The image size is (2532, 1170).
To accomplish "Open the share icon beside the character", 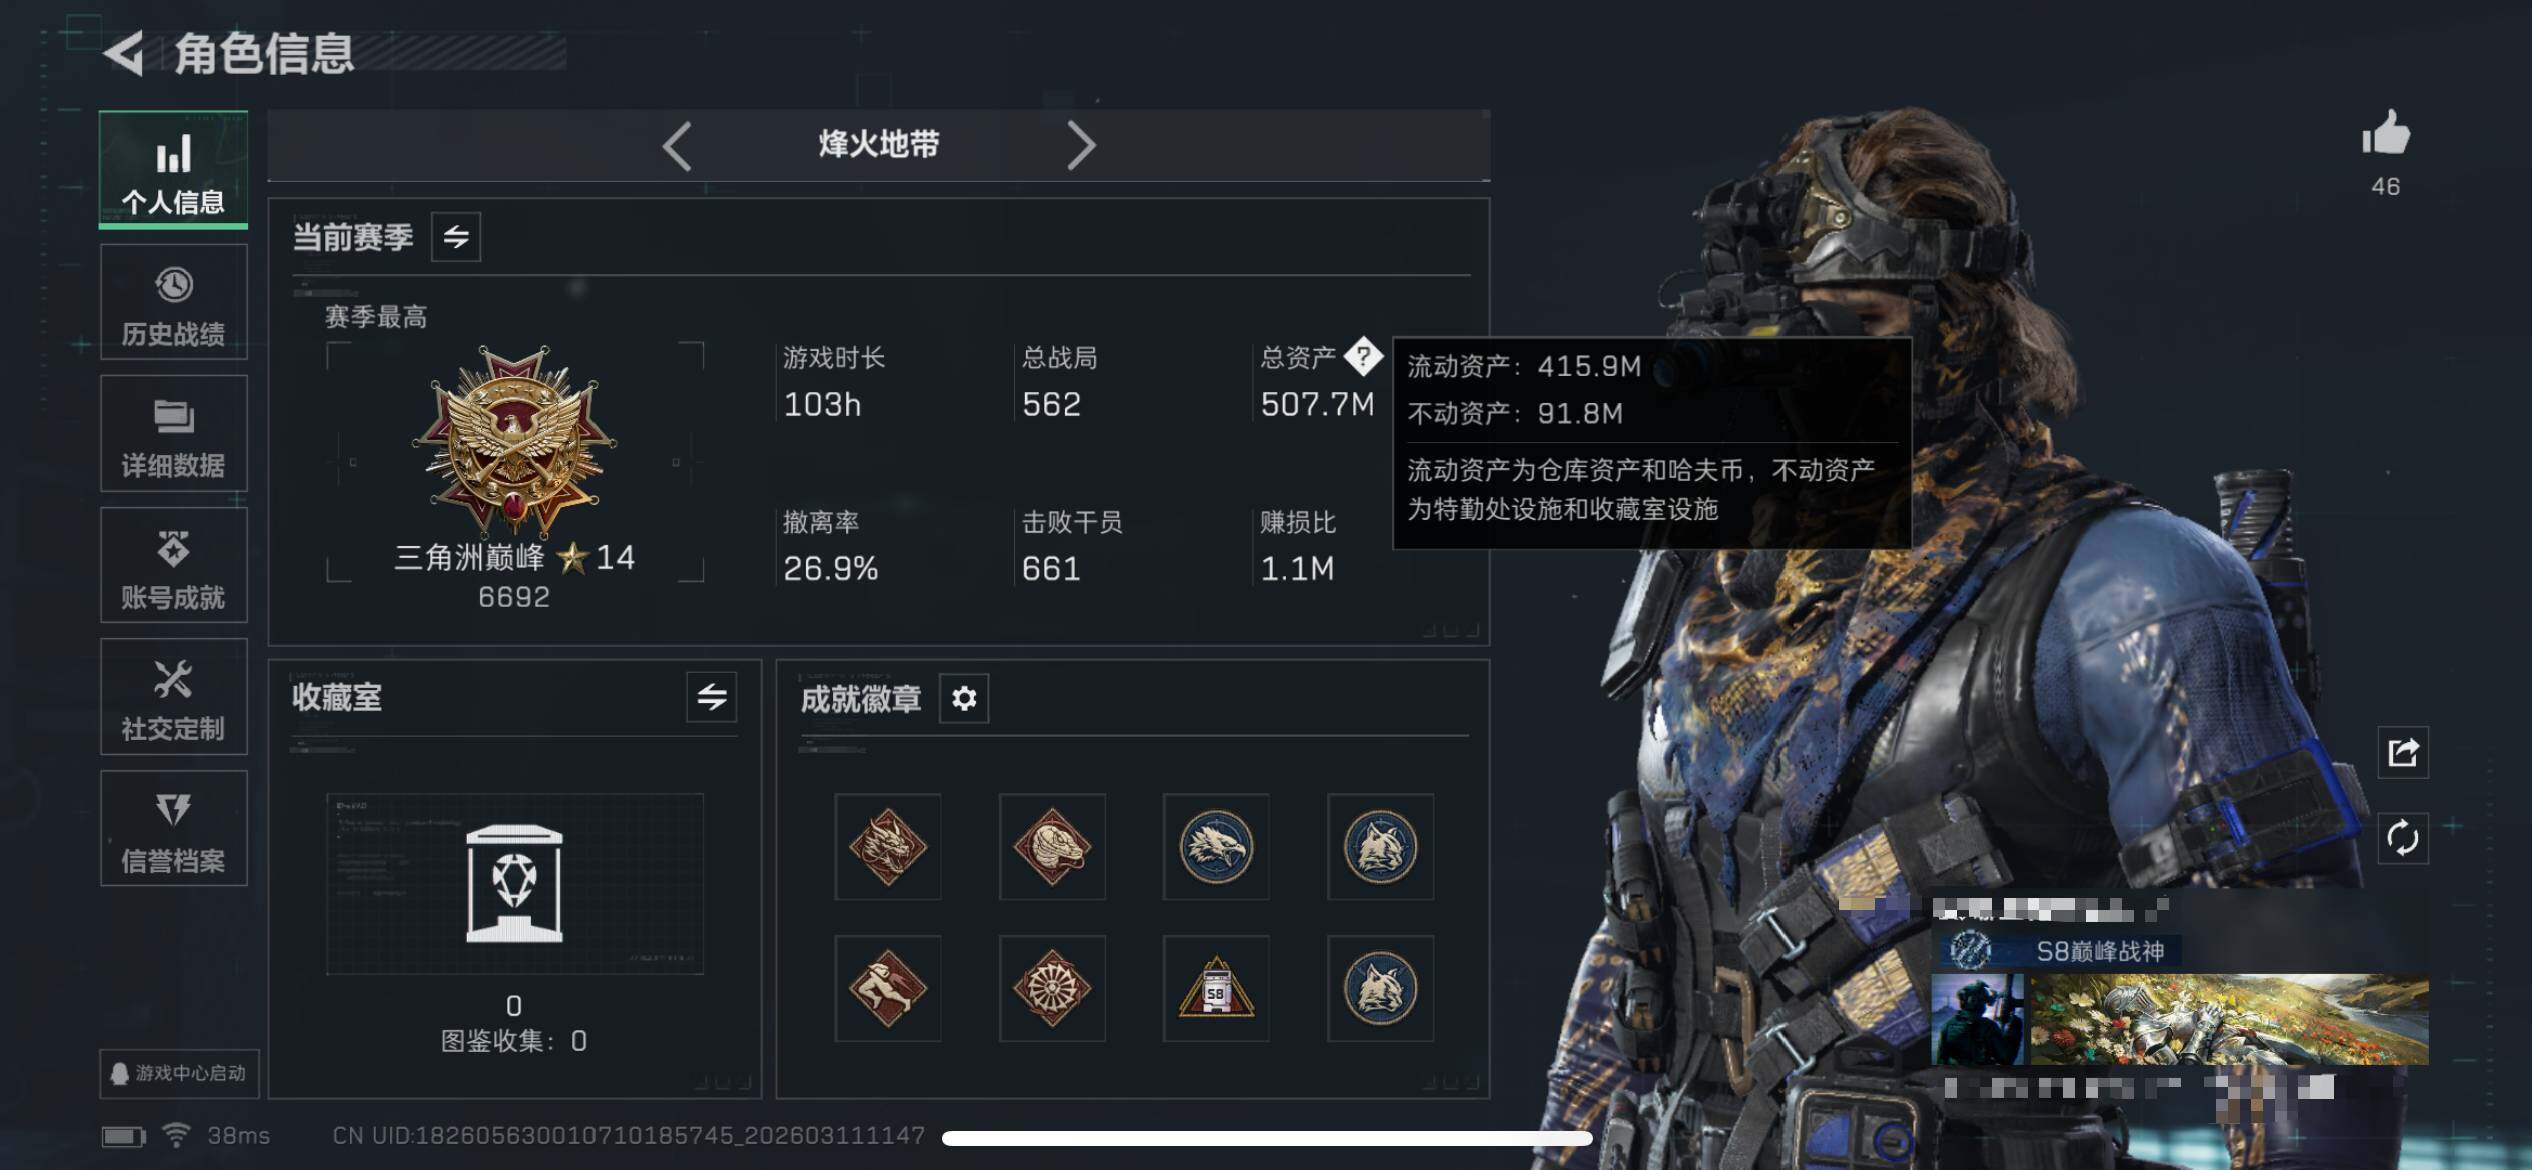I will pos(2402,752).
